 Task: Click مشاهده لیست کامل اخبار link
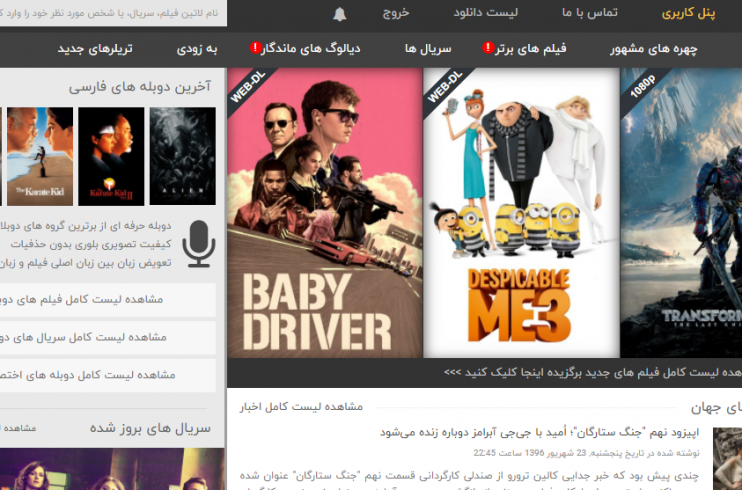tap(301, 407)
